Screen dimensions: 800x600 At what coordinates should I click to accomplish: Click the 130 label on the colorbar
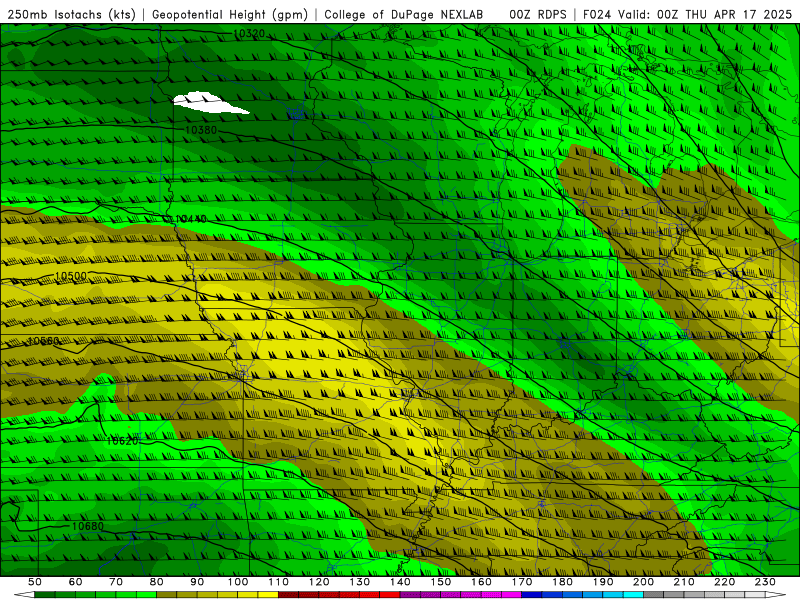pos(360,582)
